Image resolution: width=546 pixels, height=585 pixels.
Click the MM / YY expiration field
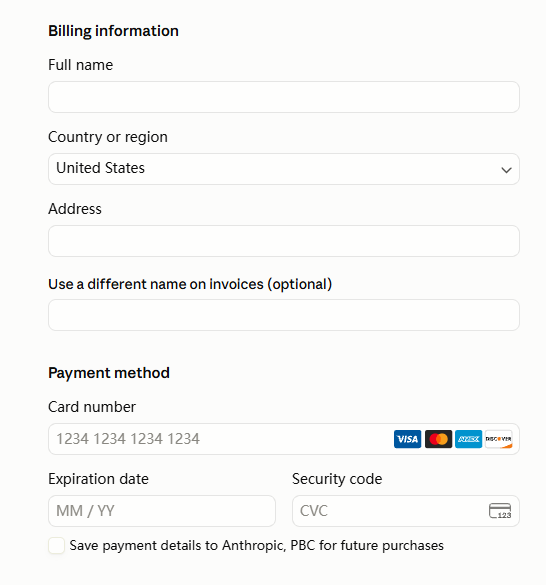tap(162, 511)
